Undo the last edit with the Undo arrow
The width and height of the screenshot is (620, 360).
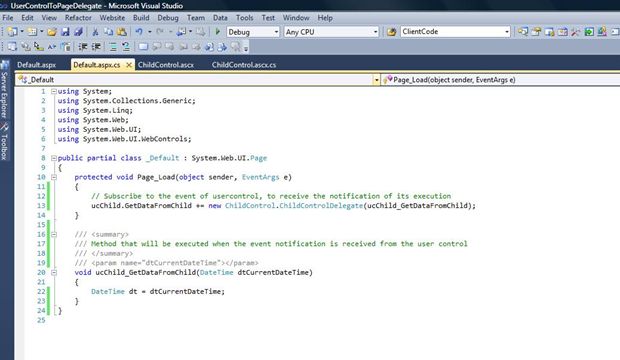[139, 32]
